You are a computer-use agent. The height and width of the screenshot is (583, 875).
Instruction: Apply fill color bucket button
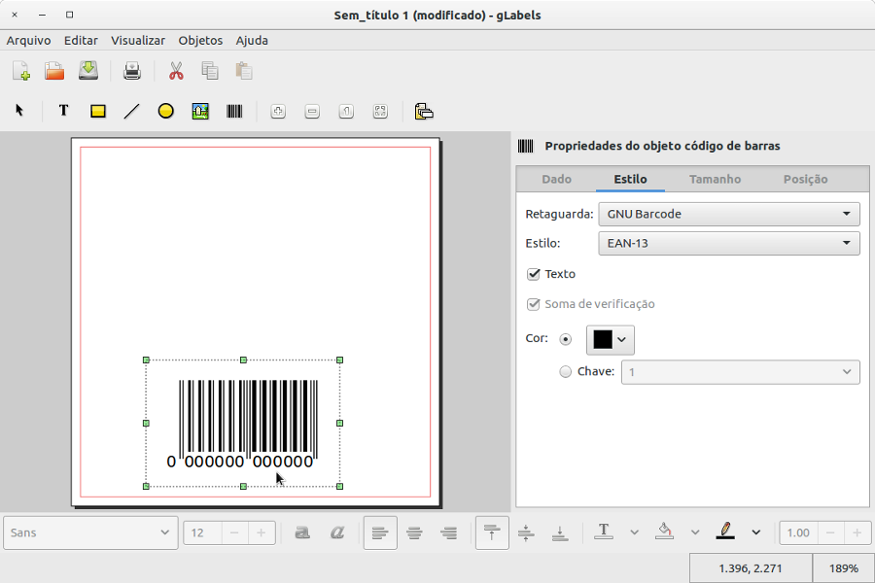[664, 532]
